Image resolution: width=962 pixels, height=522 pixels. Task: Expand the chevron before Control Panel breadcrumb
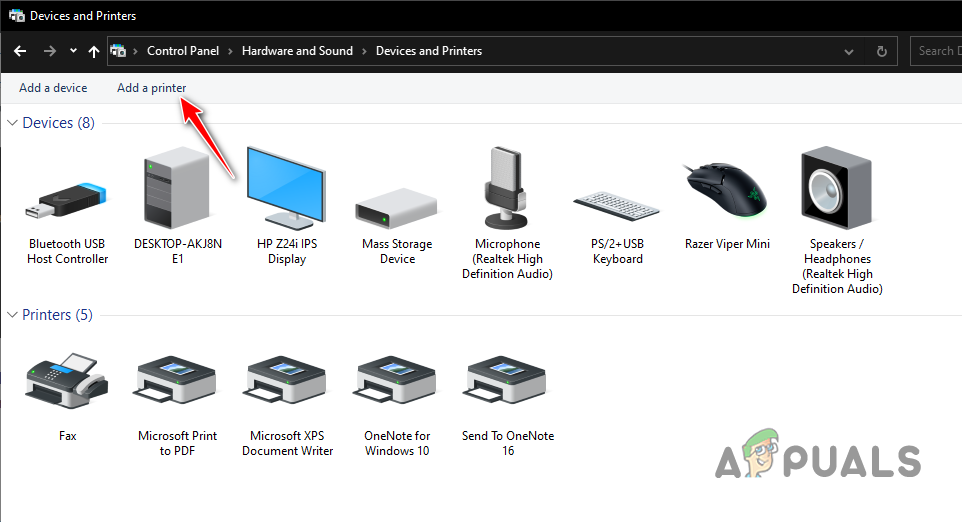[x=136, y=52]
